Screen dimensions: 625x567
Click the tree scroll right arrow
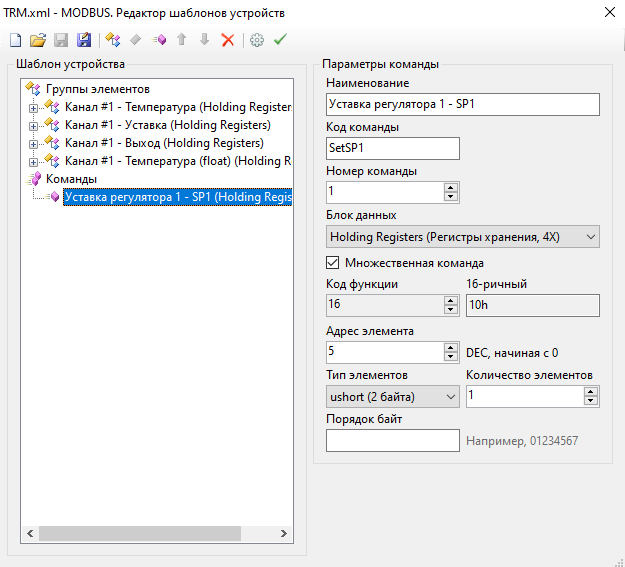283,534
